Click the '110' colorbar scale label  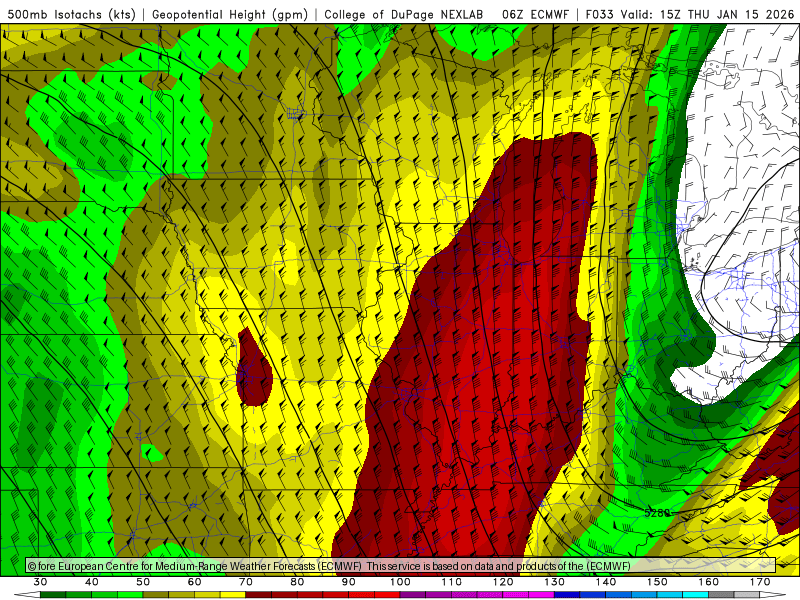[452, 582]
